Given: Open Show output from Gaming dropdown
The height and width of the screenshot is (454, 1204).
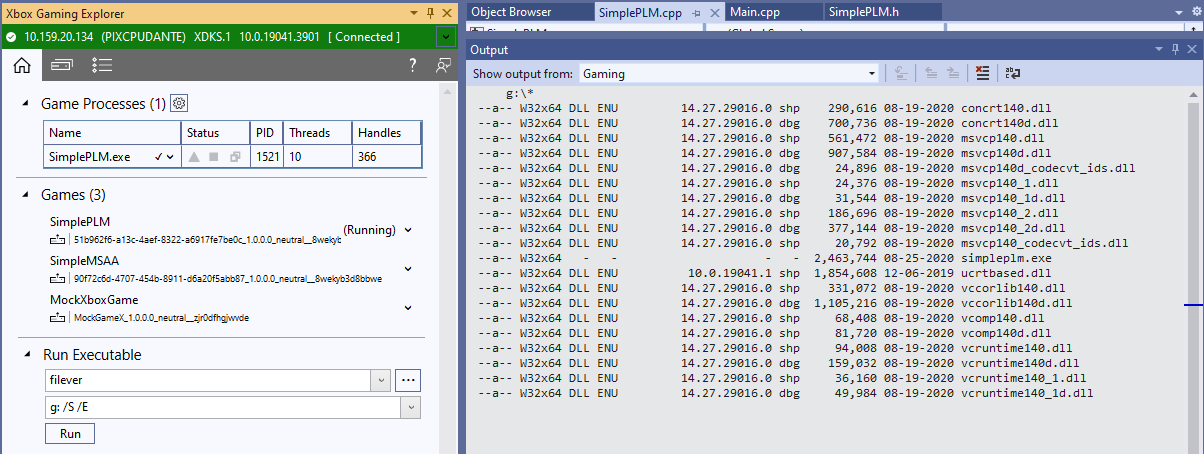Looking at the screenshot, I should point(872,73).
